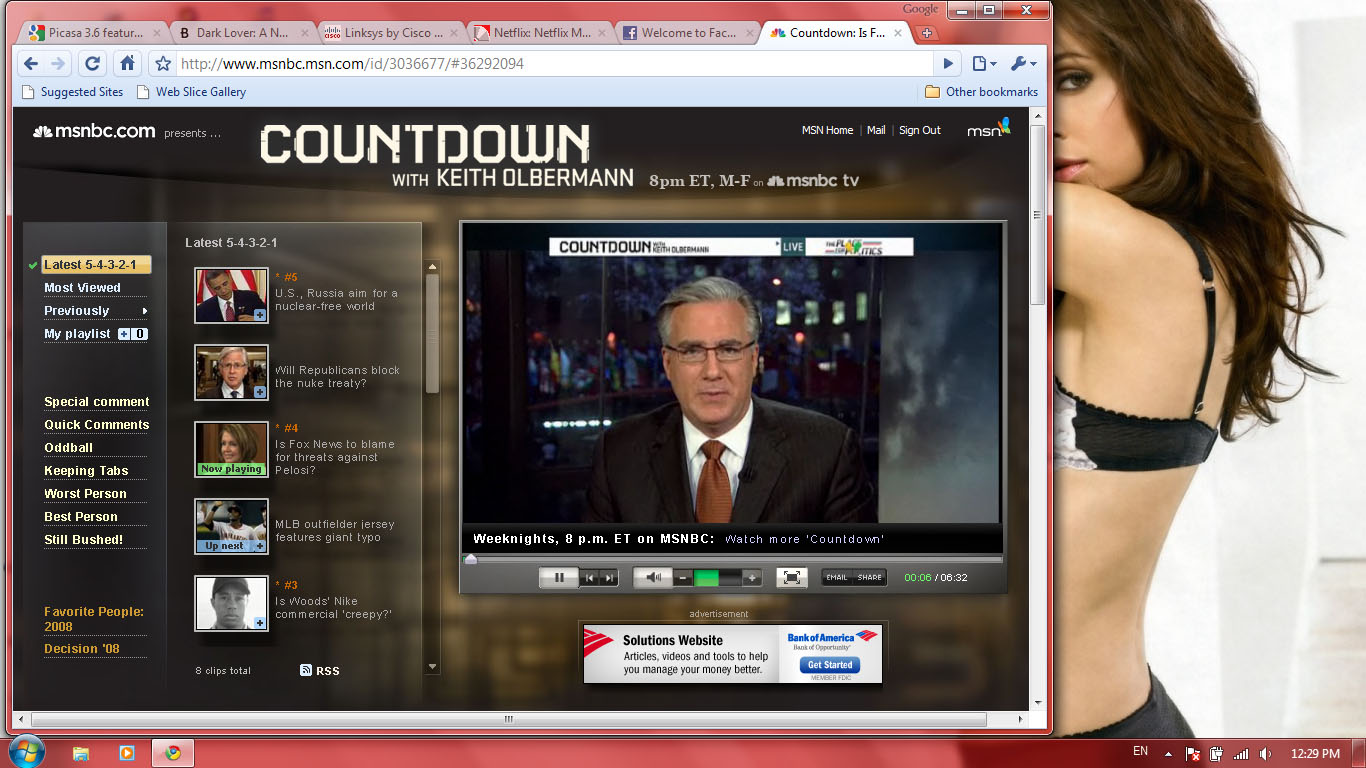
Task: Decrease volume with the minus button
Action: coord(683,577)
